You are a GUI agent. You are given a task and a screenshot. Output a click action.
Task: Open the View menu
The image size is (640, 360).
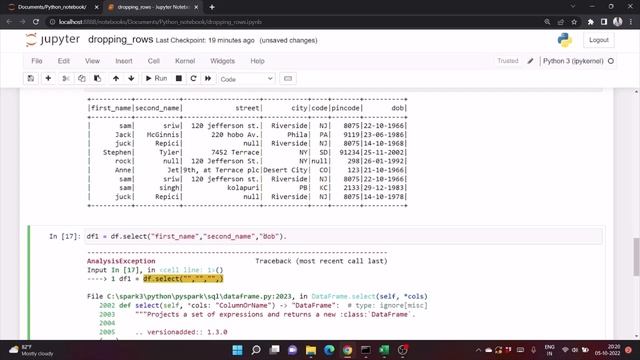click(92, 61)
